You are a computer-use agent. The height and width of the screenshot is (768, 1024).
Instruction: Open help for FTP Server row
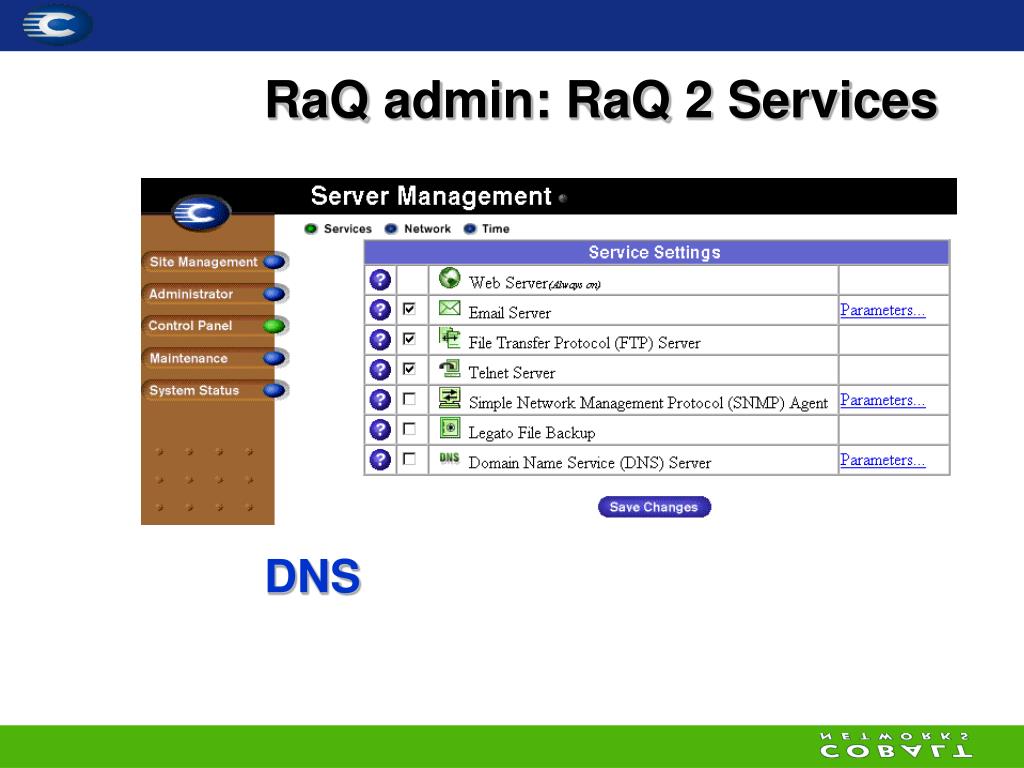(x=380, y=340)
